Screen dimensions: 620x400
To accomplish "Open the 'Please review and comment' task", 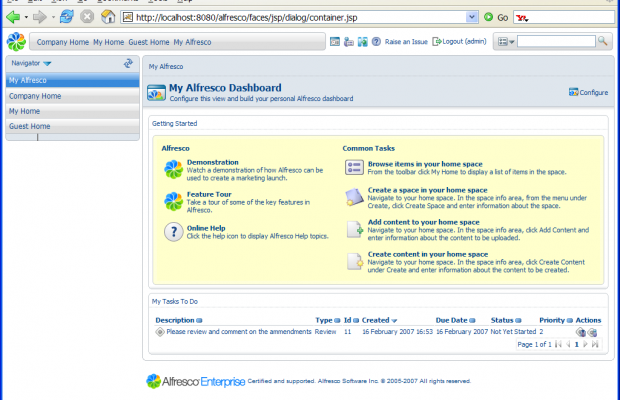I will pos(239,331).
